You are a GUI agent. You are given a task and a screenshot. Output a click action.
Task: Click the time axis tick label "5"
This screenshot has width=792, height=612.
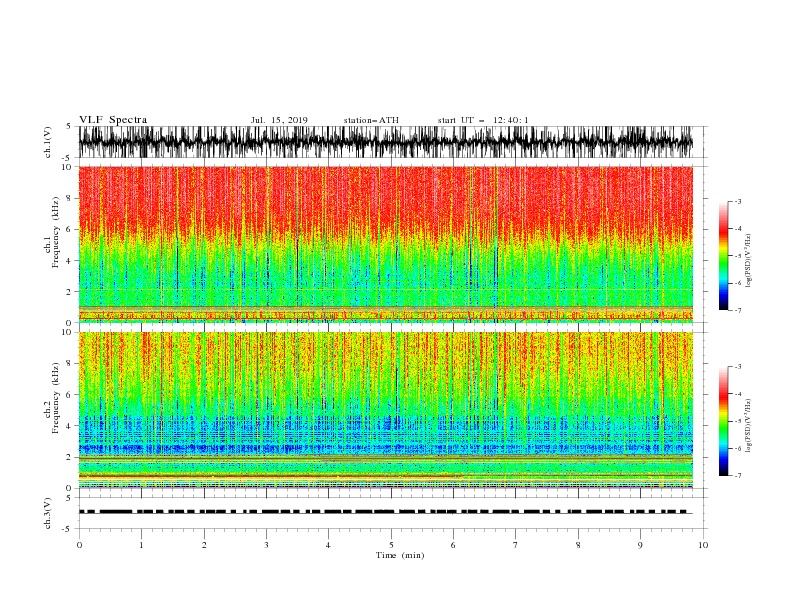(x=391, y=545)
